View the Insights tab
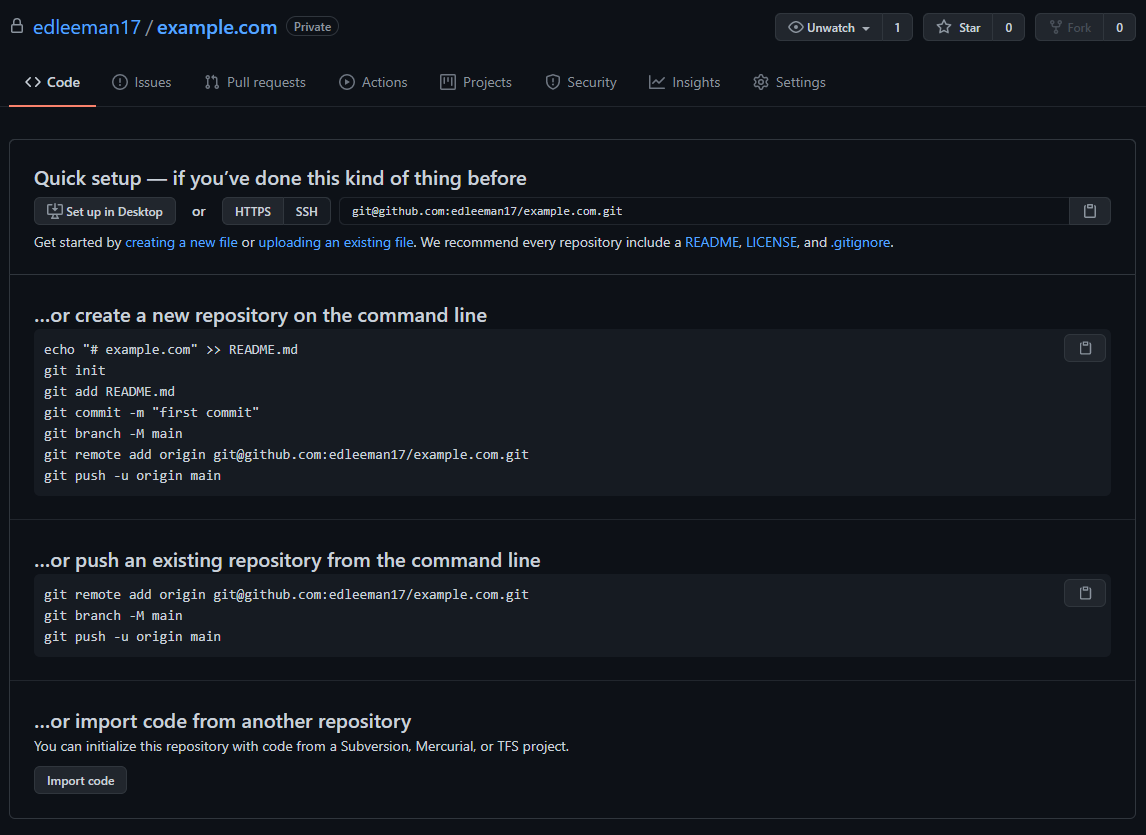This screenshot has height=835, width=1146. coord(685,82)
